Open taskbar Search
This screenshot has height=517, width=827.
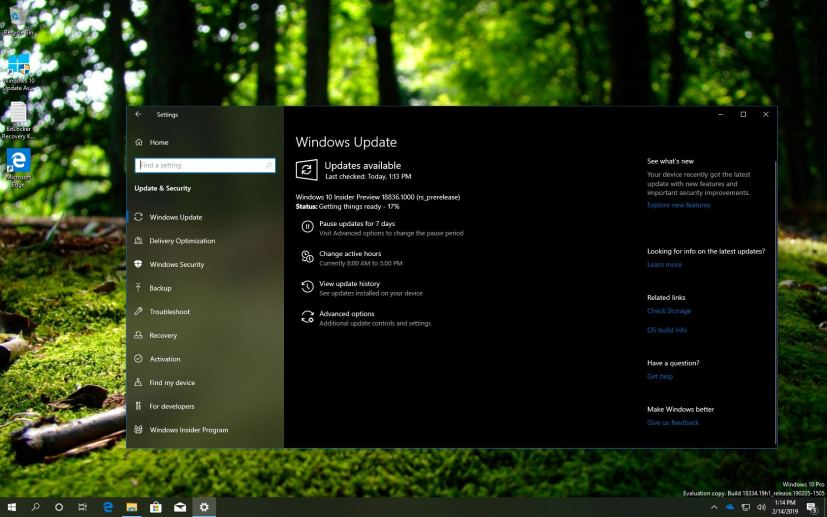35,507
